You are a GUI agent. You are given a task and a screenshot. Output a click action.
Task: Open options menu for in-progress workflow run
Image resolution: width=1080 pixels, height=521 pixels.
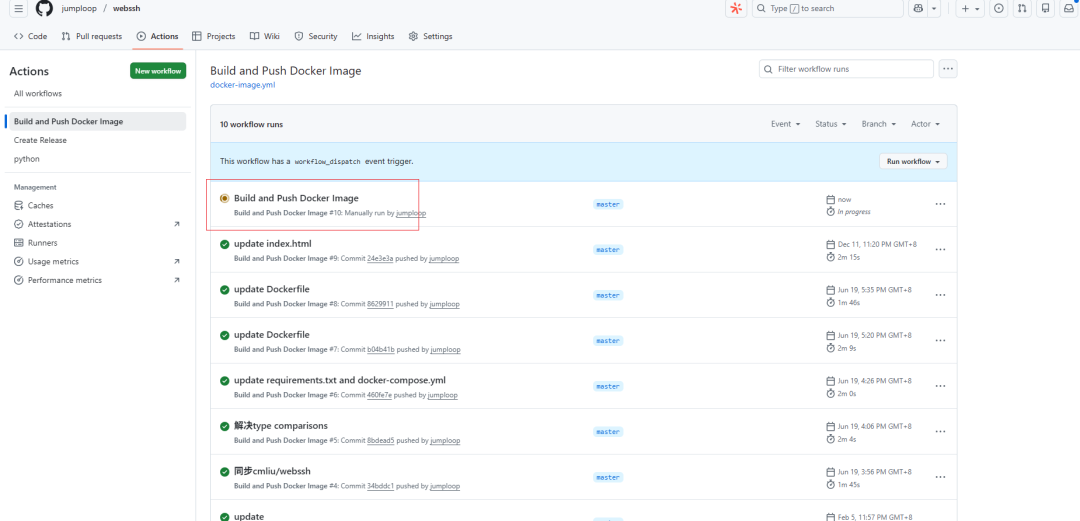tap(940, 204)
